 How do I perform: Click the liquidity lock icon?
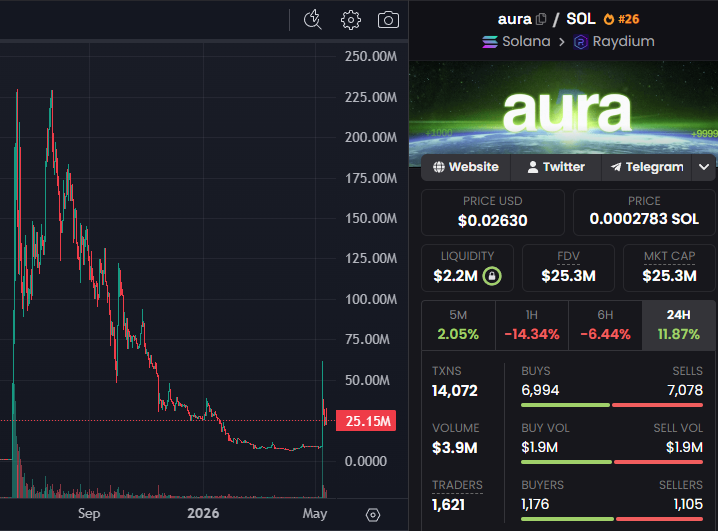click(x=492, y=276)
